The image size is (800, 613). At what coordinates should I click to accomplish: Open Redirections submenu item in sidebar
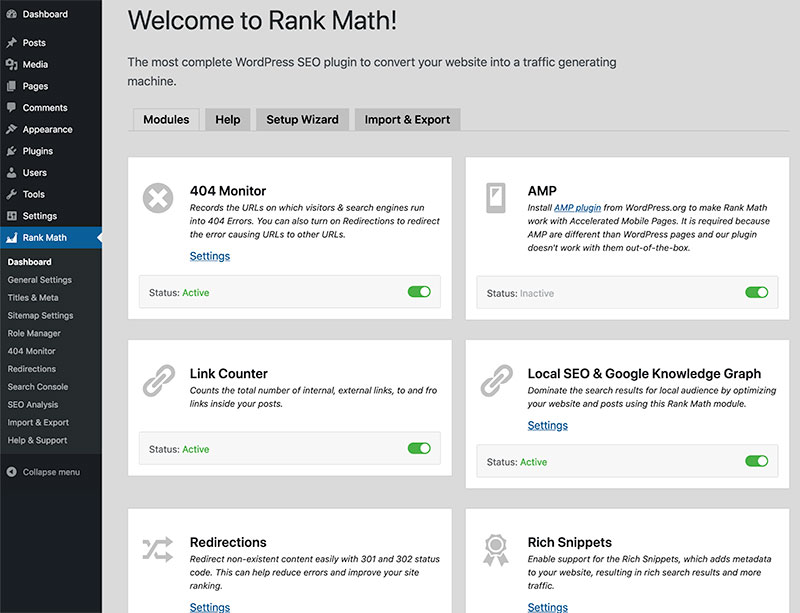[32, 369]
